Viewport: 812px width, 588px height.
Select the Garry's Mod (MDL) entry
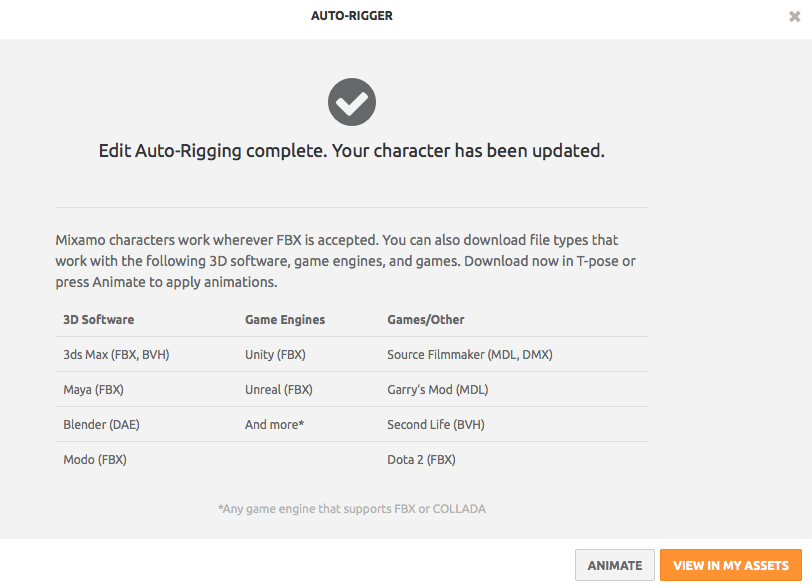438,390
